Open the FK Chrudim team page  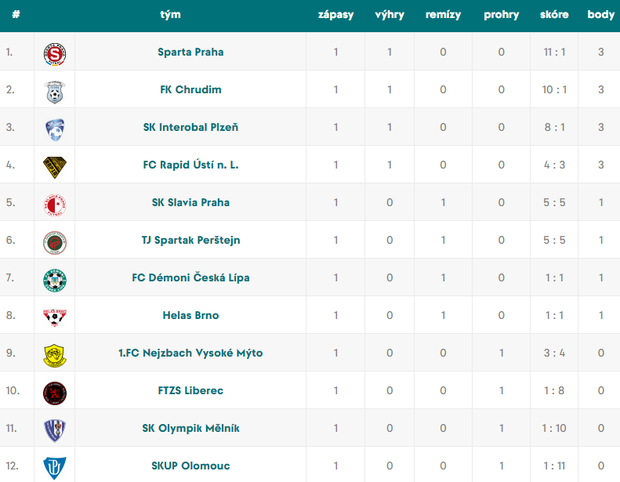(x=191, y=90)
